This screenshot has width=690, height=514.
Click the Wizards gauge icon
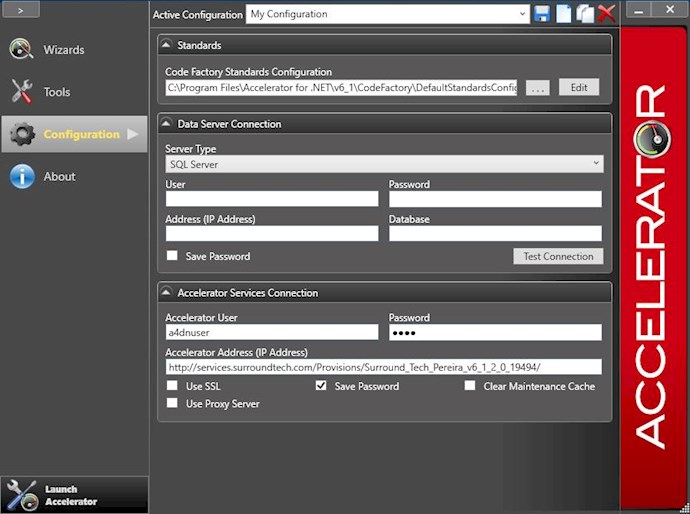21,49
